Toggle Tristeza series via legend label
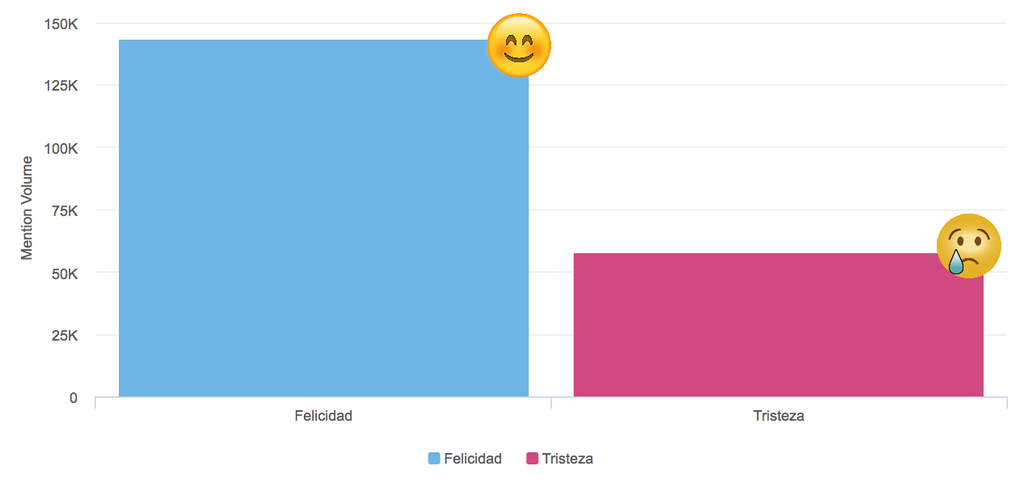 click(567, 458)
